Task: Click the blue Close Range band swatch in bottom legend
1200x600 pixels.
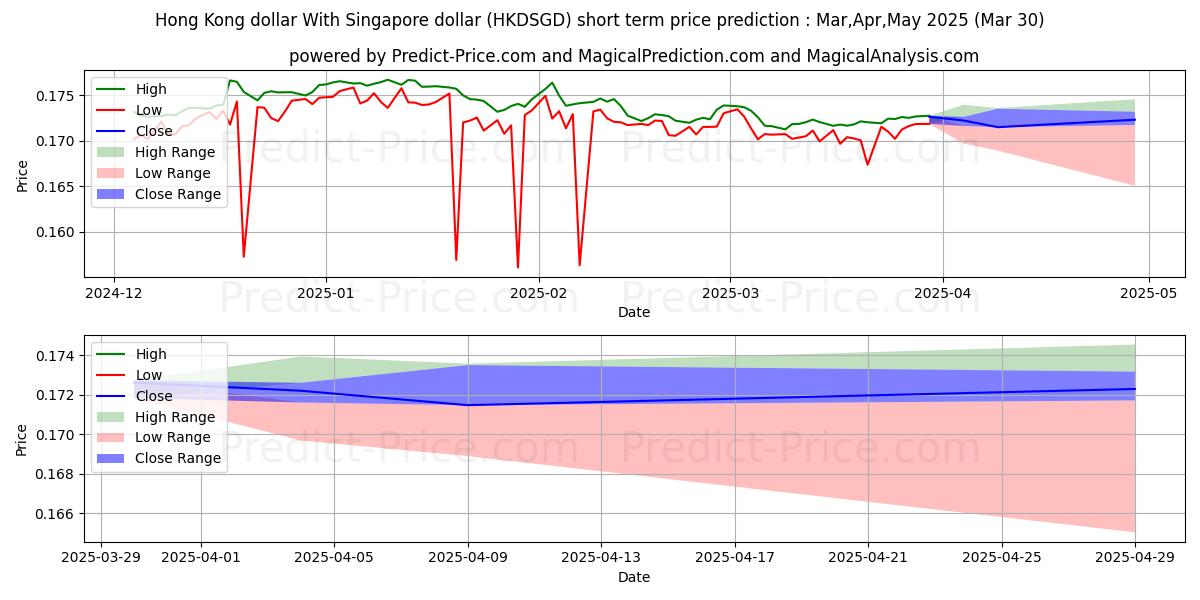Action: (x=110, y=459)
